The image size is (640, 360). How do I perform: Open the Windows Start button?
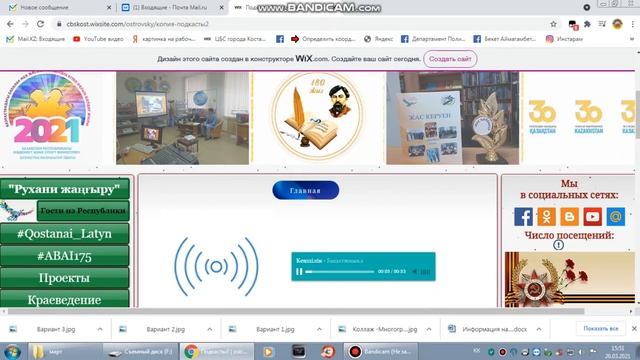[12, 351]
